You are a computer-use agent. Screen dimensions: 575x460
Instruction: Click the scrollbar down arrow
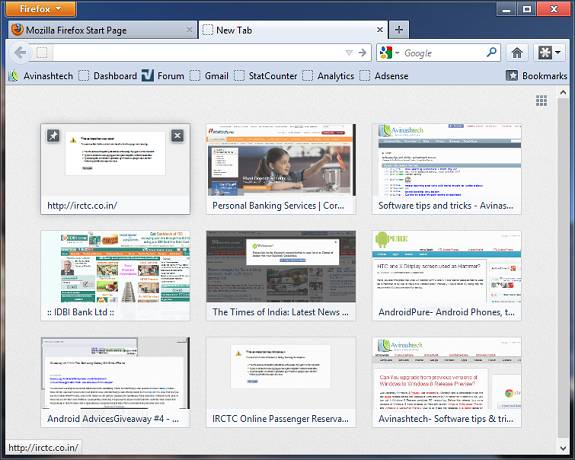(x=563, y=448)
